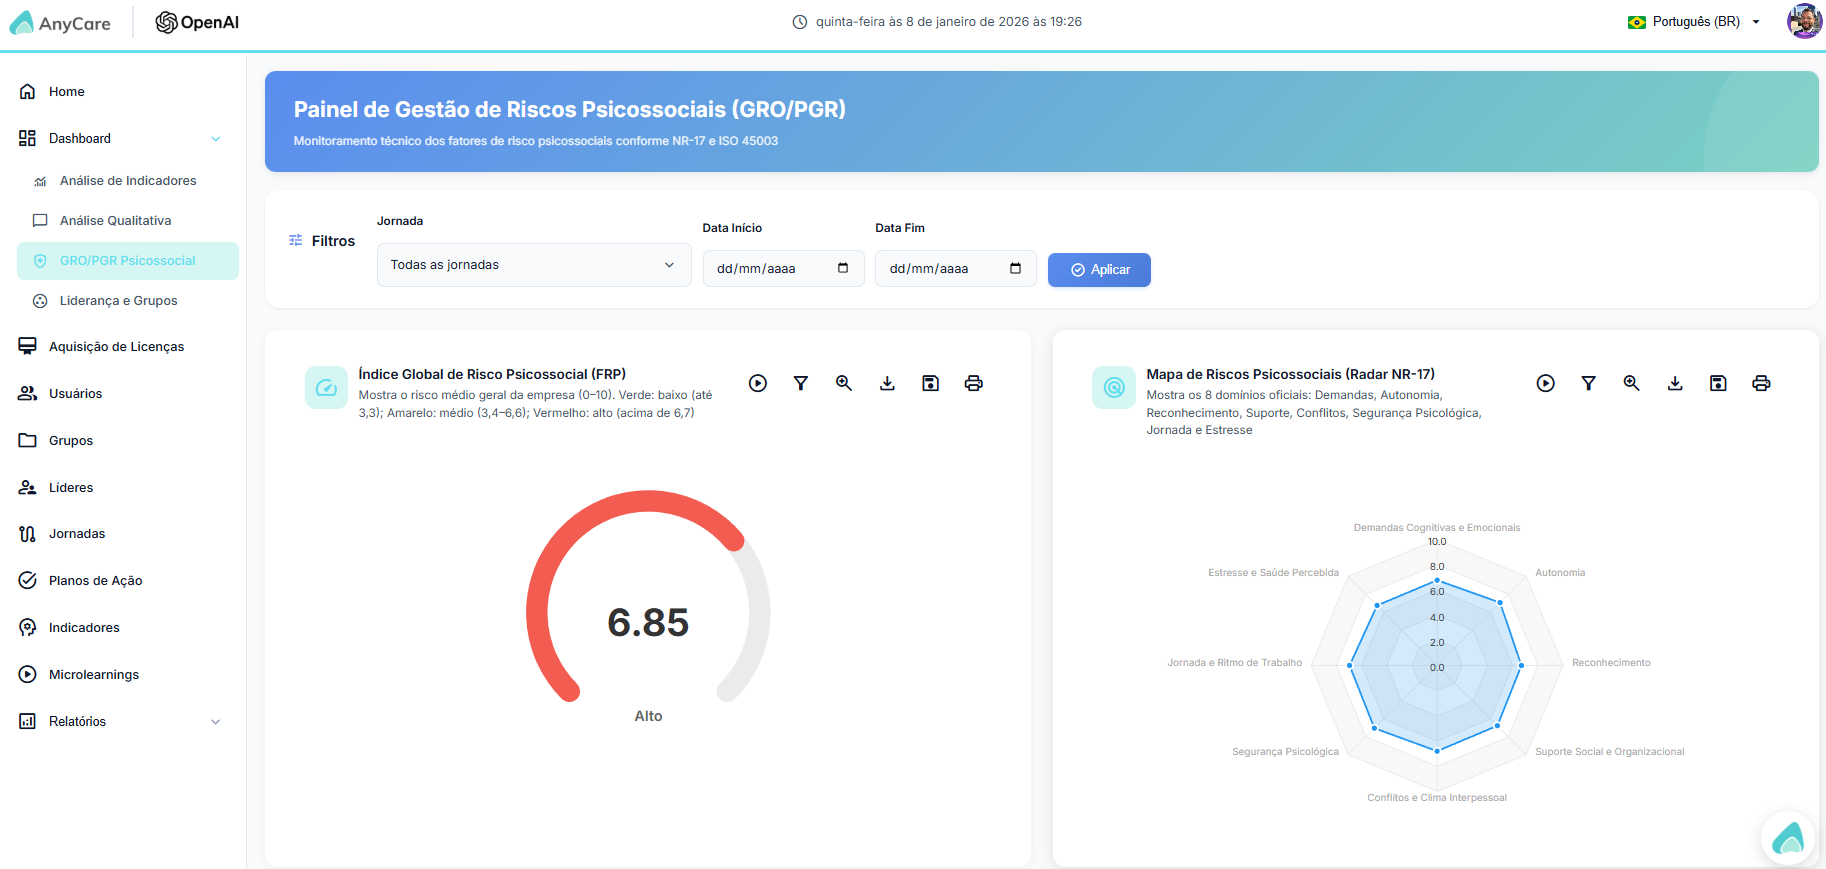Click Estresse e Saúde Percebida label
This screenshot has width=1826, height=869.
coord(1273,573)
